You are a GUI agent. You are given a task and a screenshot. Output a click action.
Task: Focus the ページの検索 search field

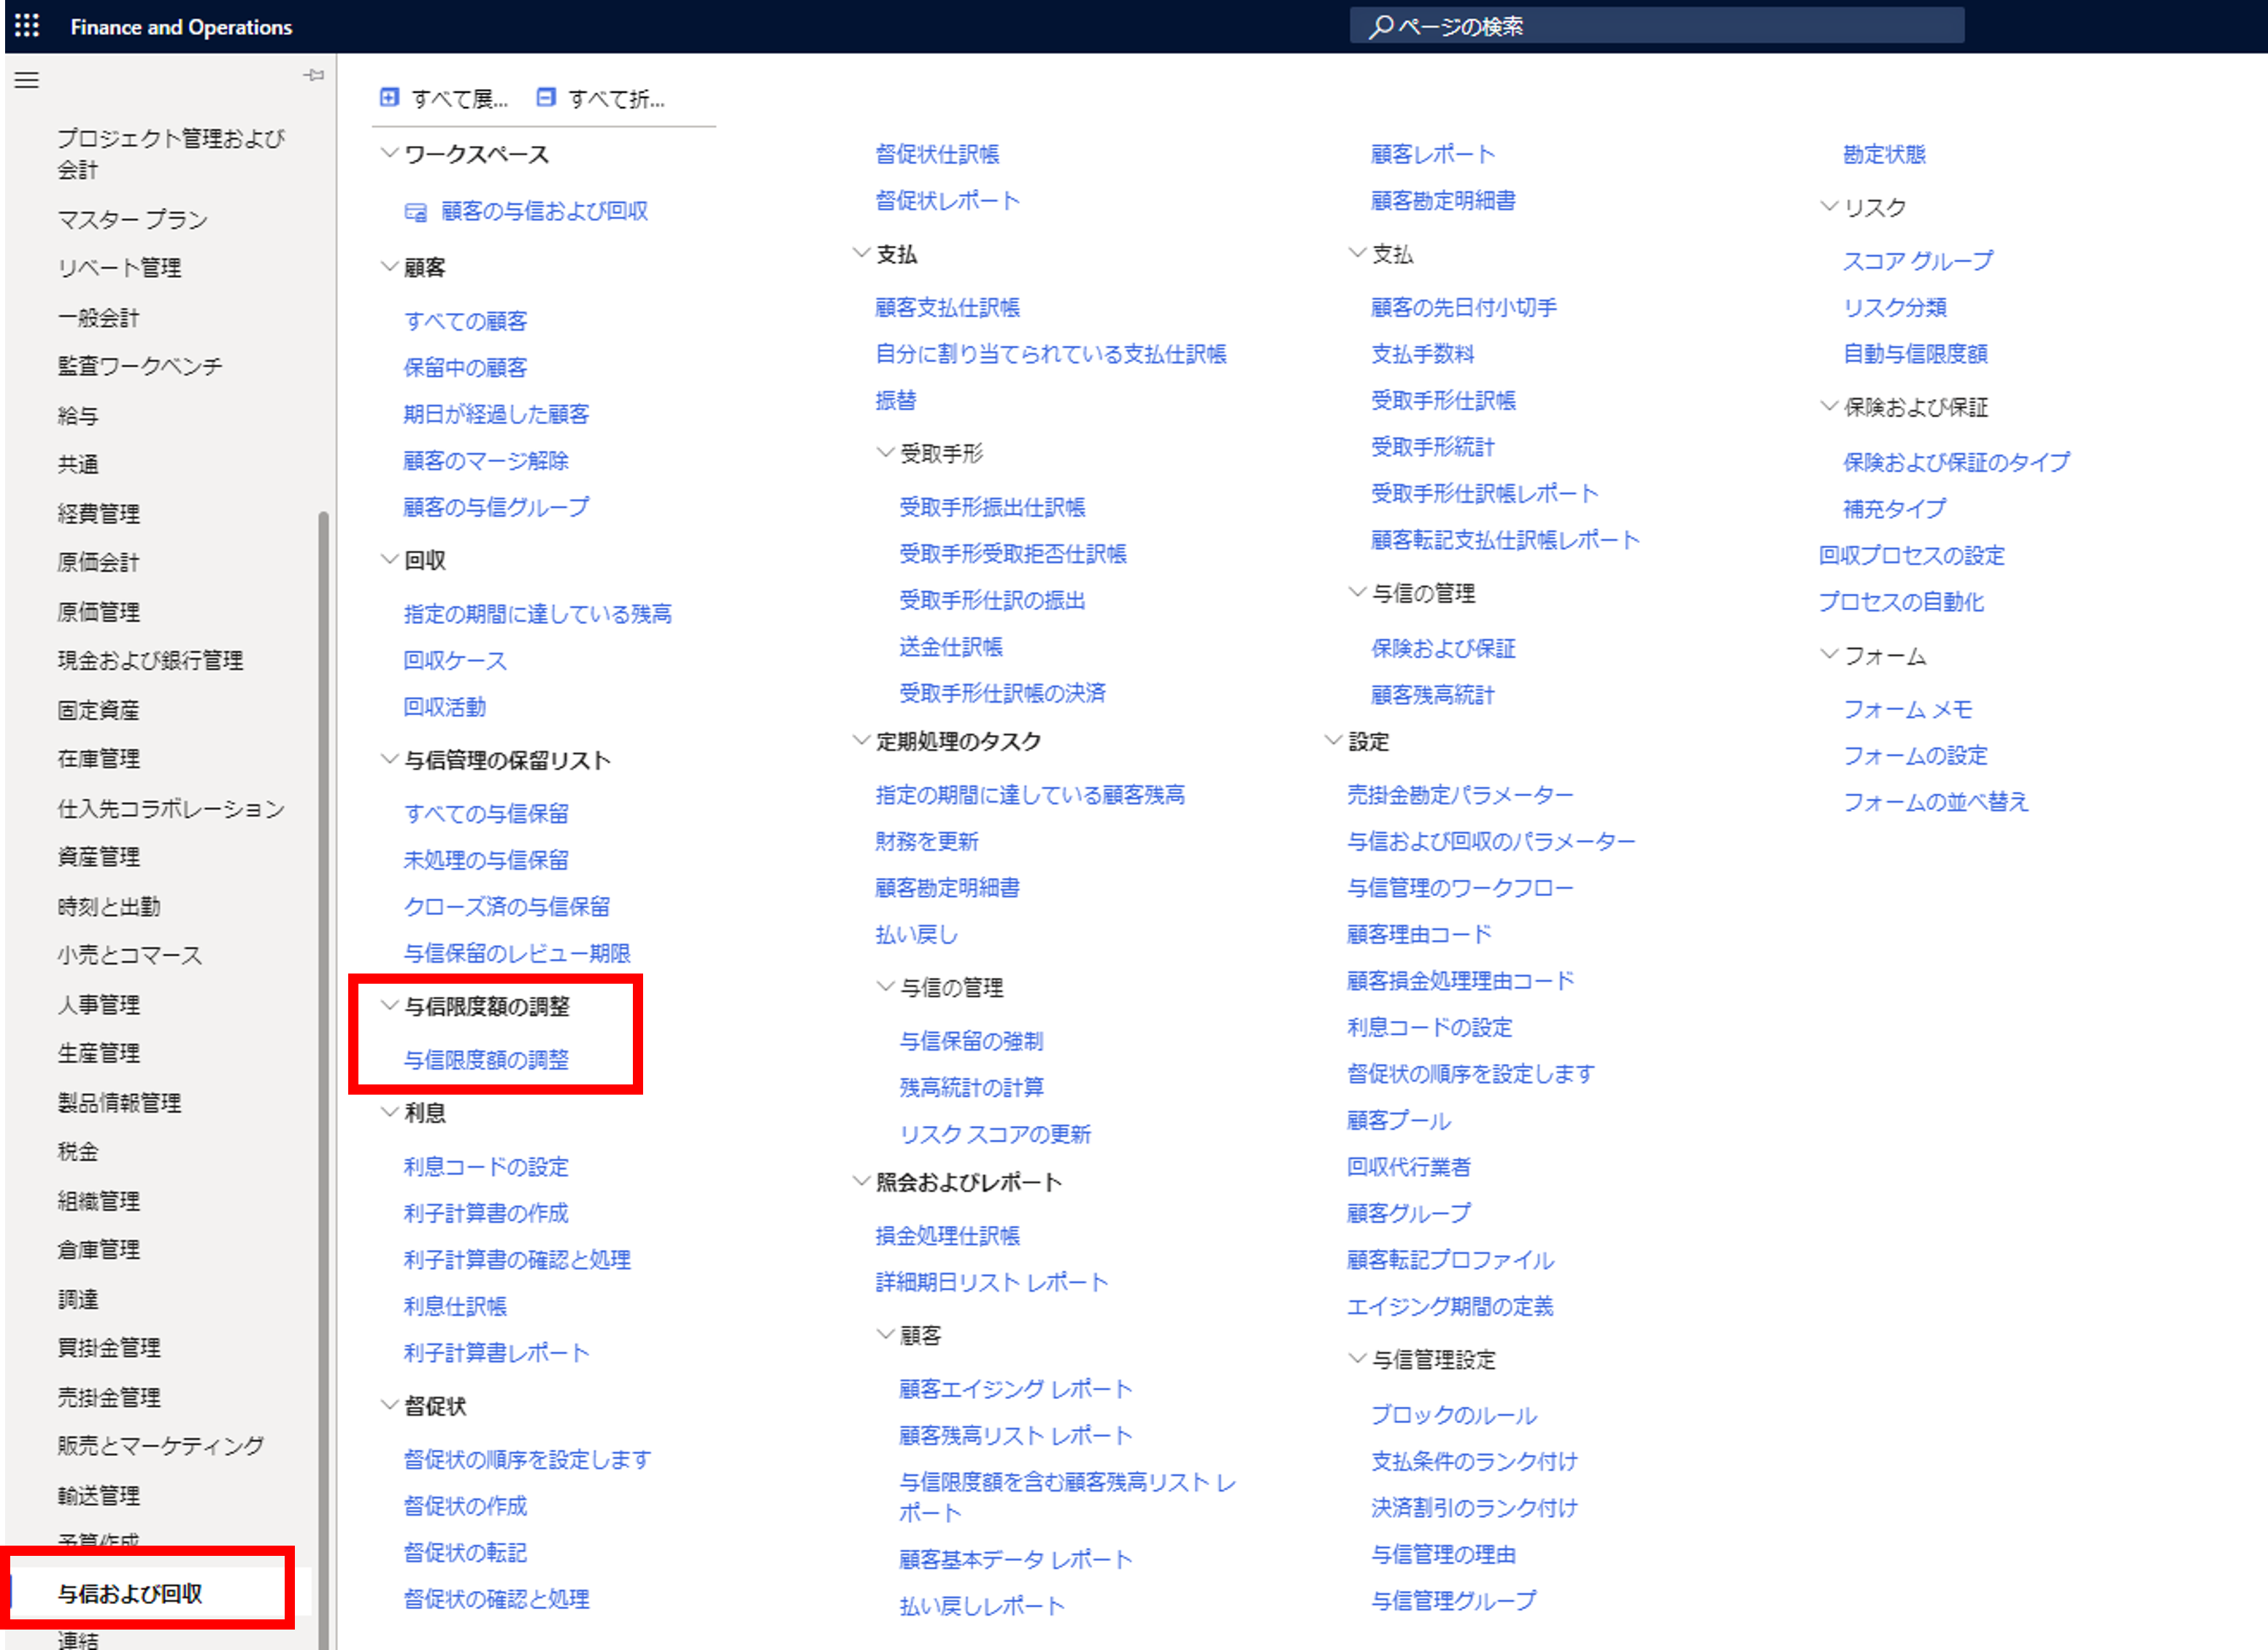coord(1656,26)
